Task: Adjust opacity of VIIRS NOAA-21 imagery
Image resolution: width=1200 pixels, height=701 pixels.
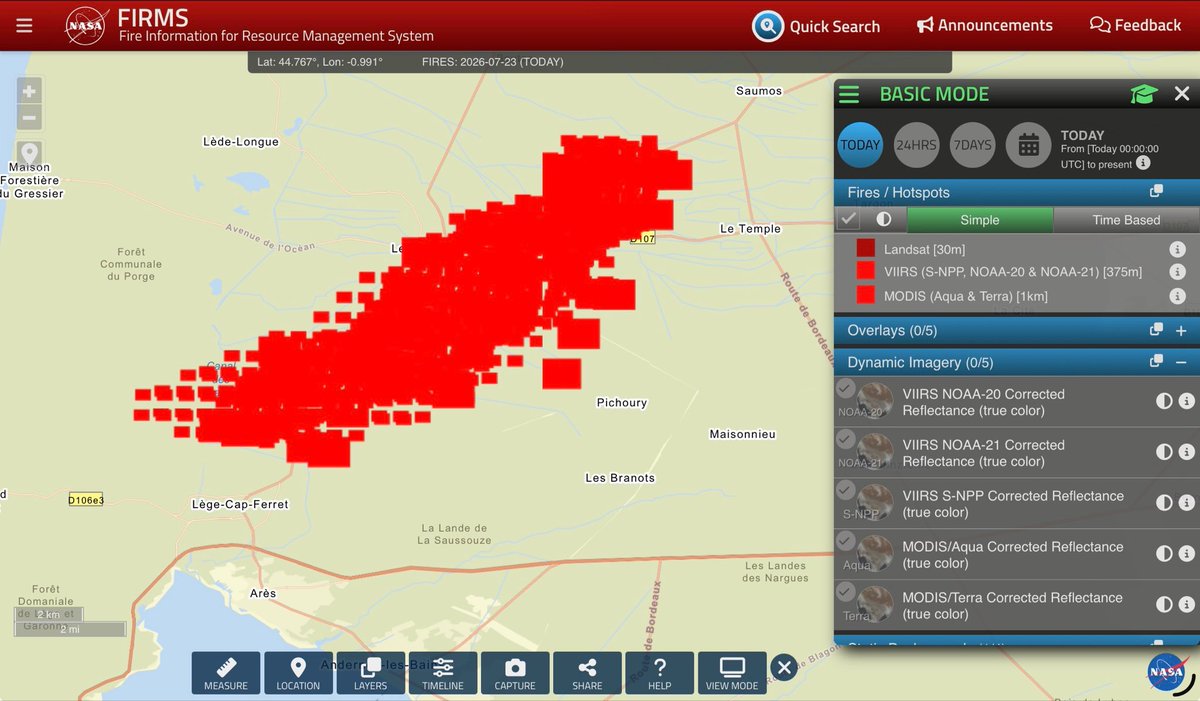Action: (1164, 452)
